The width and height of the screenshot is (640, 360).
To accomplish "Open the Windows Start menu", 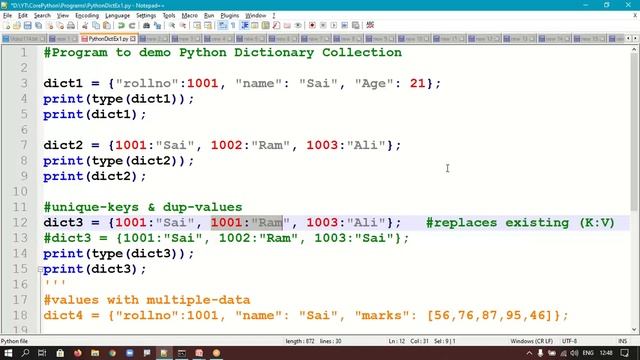I will [8, 353].
